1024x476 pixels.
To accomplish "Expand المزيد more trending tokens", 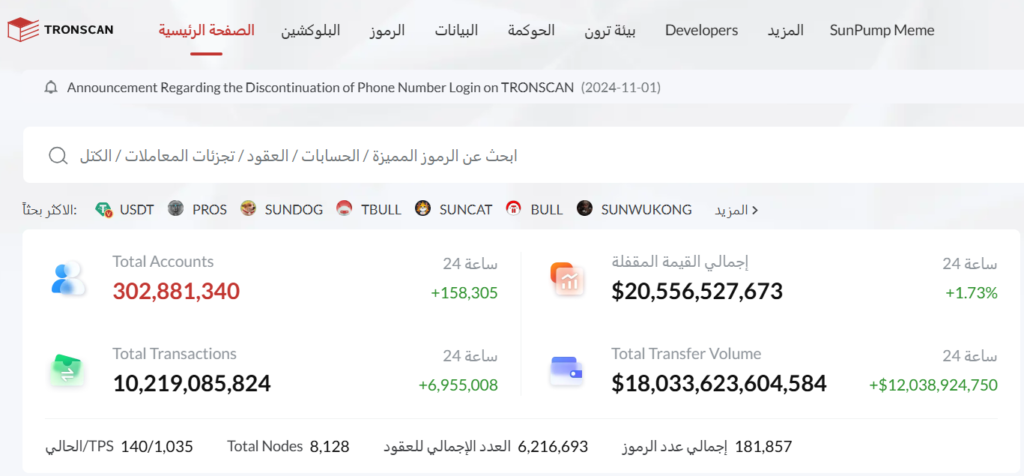I will coord(736,210).
